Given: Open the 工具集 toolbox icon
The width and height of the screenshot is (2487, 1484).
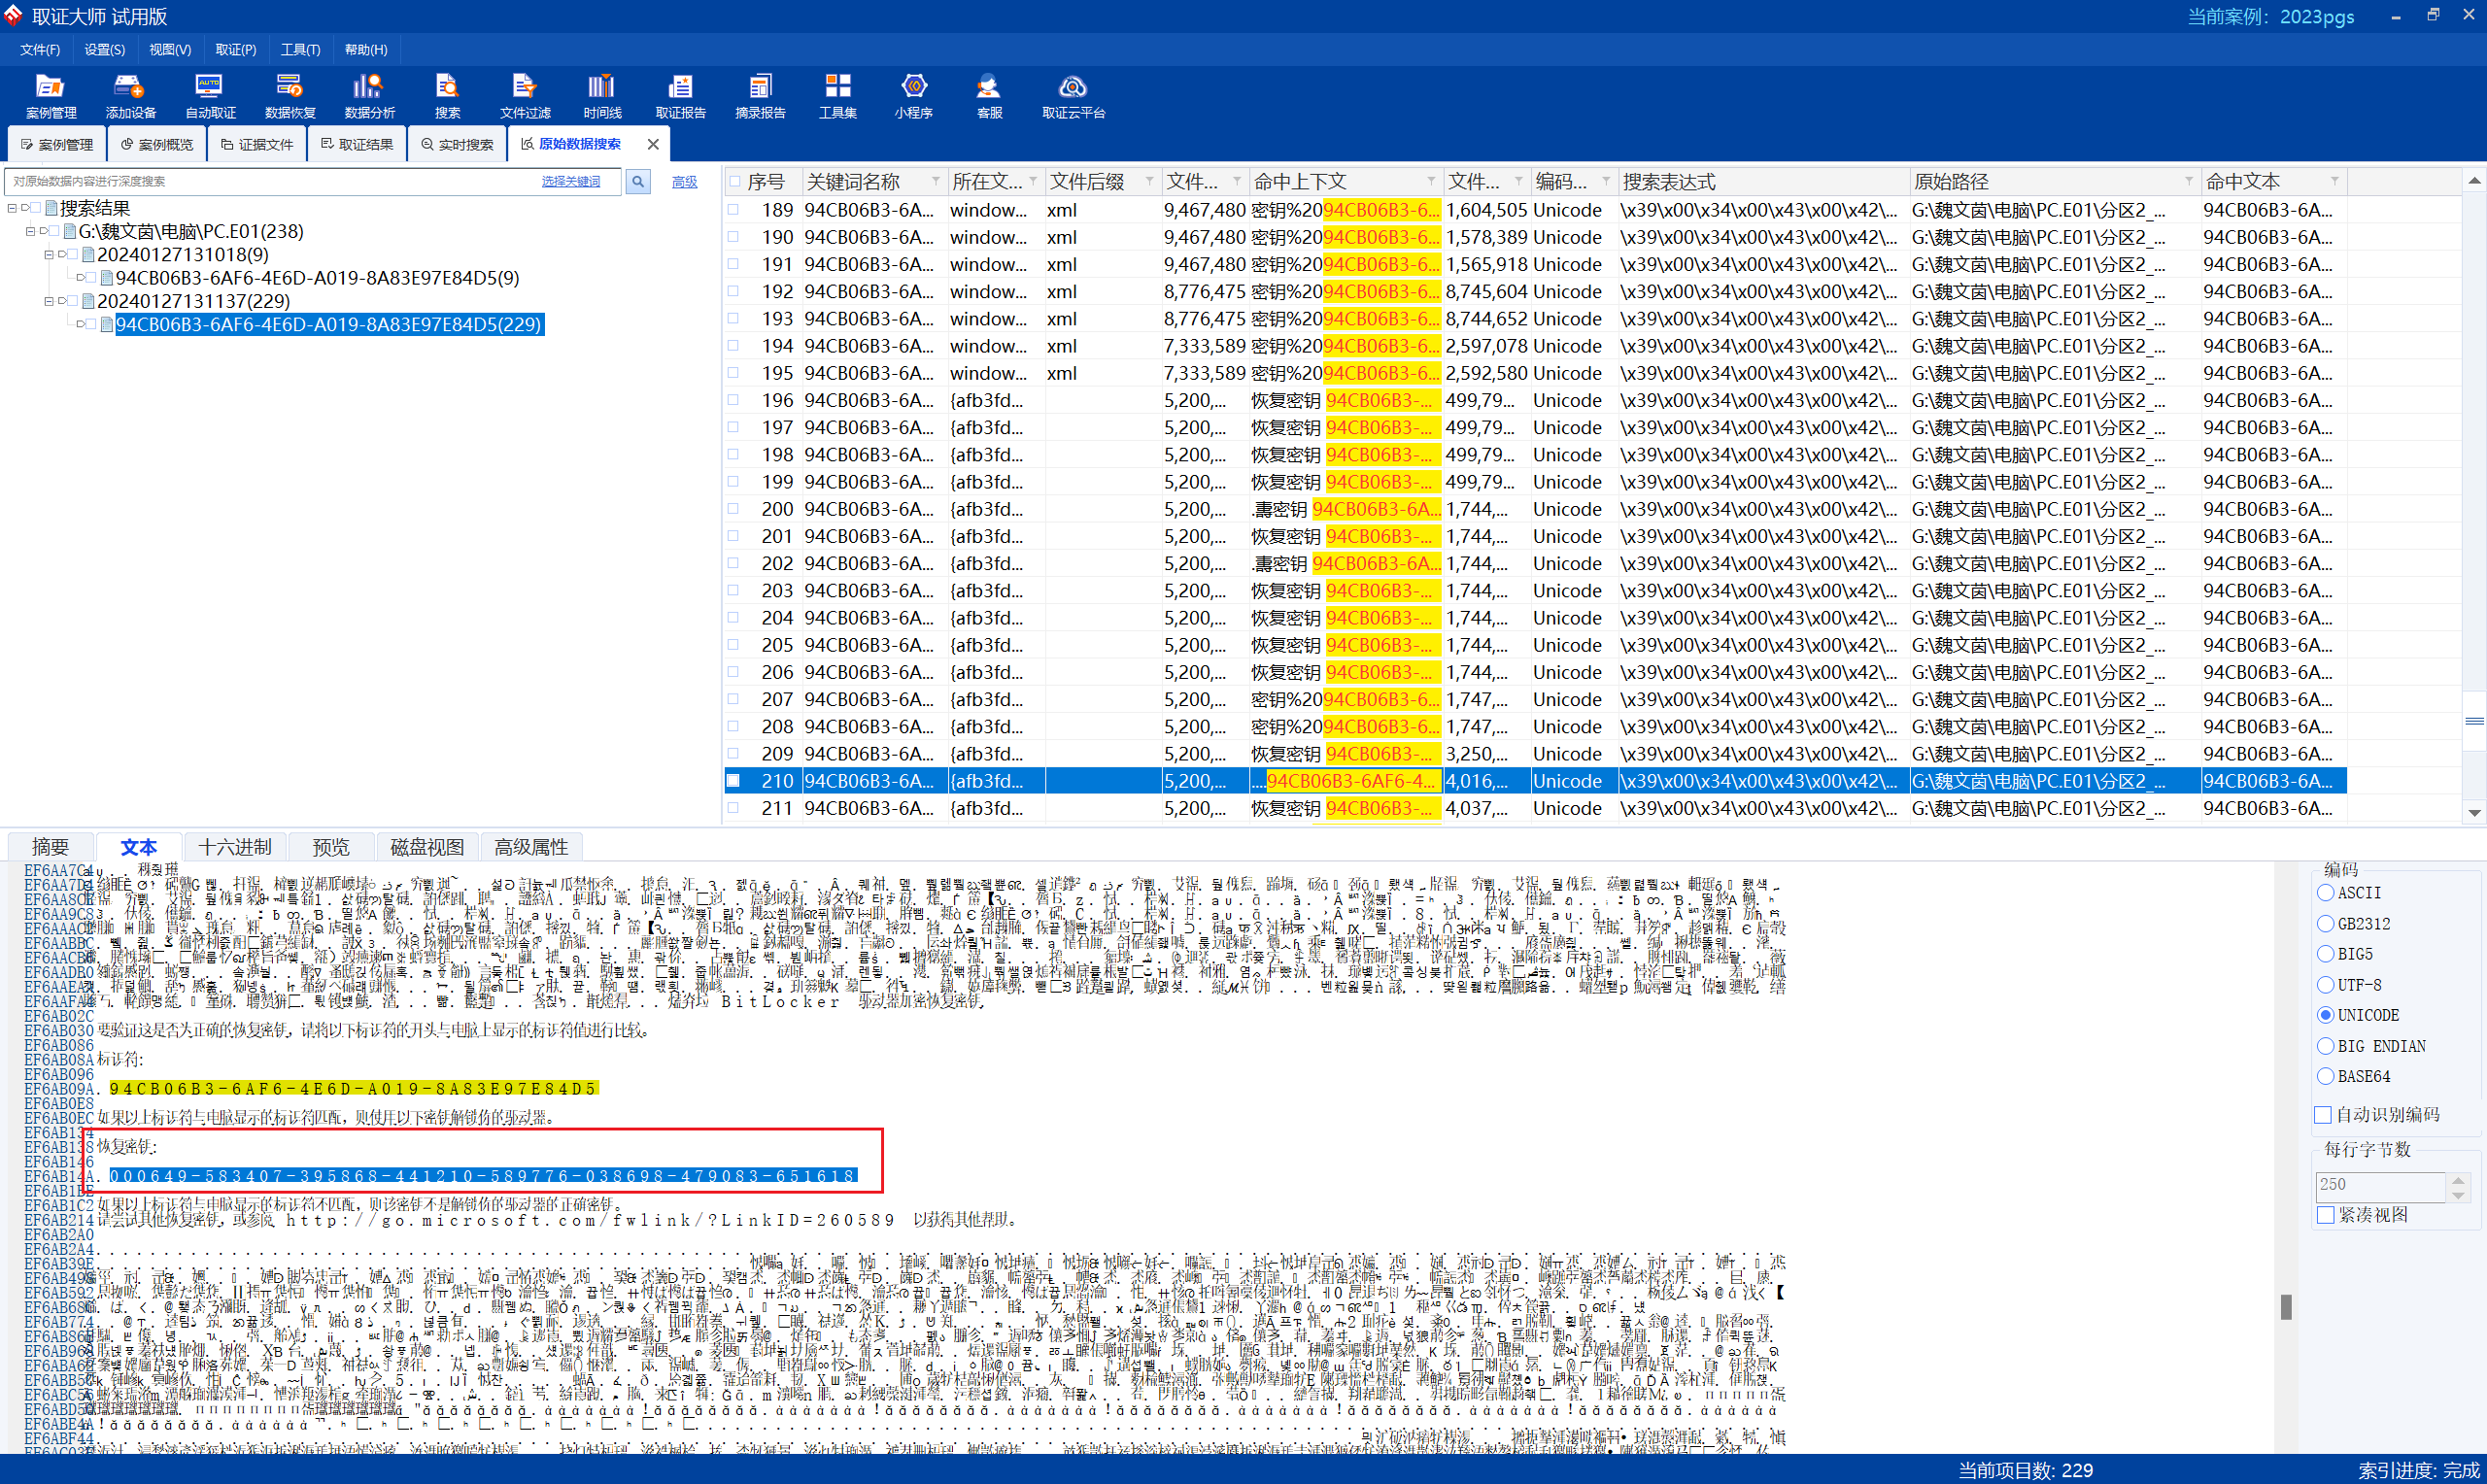Looking at the screenshot, I should click(x=837, y=96).
